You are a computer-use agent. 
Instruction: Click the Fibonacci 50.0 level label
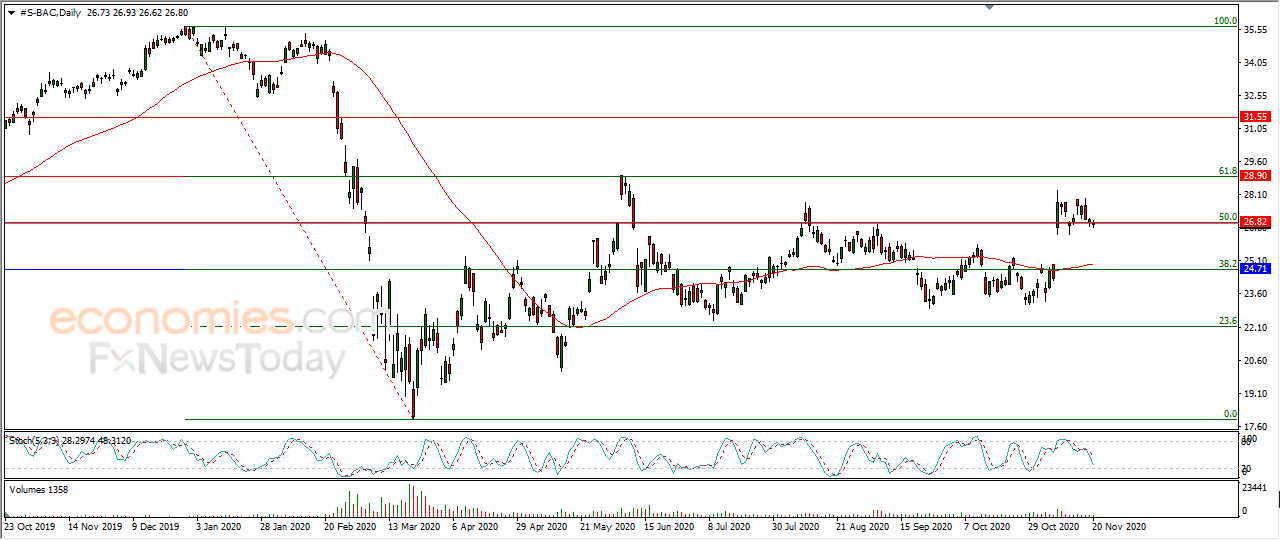(x=1228, y=217)
